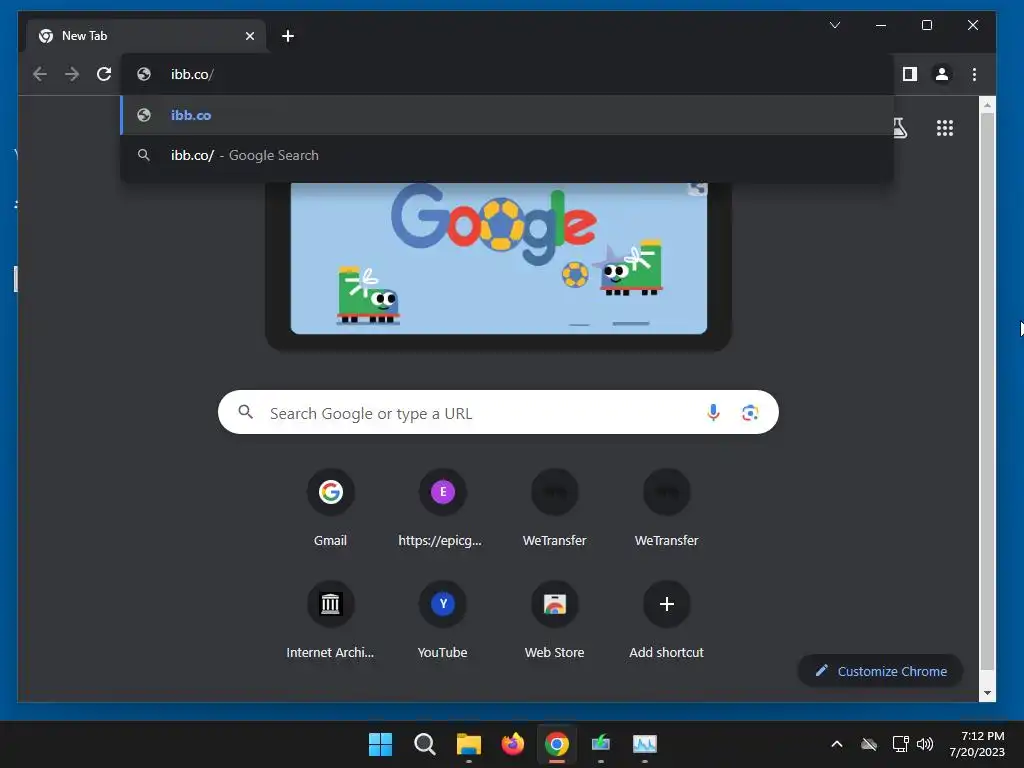Open the monitor app with green arrow in taskbar
Image resolution: width=1024 pixels, height=768 pixels.
point(601,744)
